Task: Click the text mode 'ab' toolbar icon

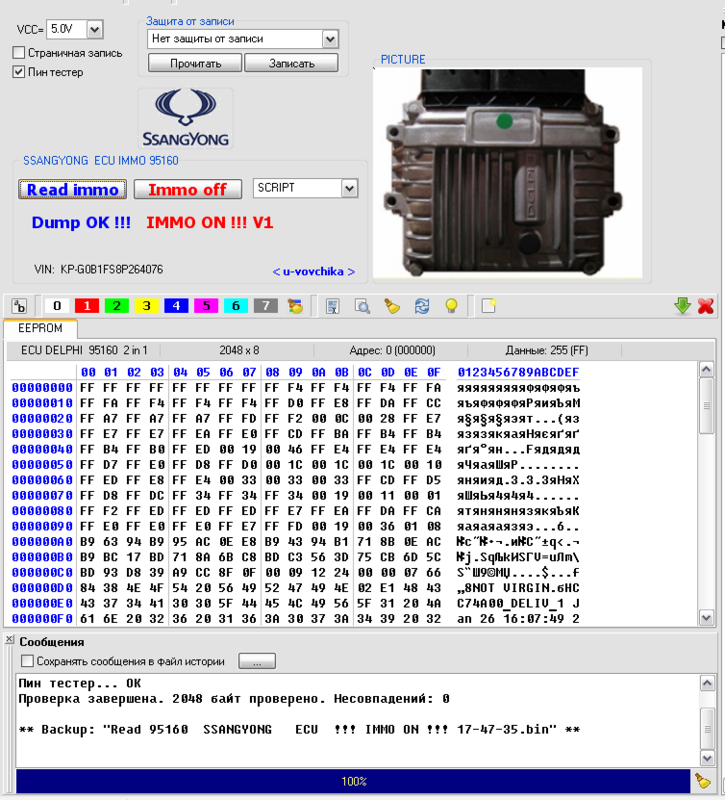Action: pos(19,306)
